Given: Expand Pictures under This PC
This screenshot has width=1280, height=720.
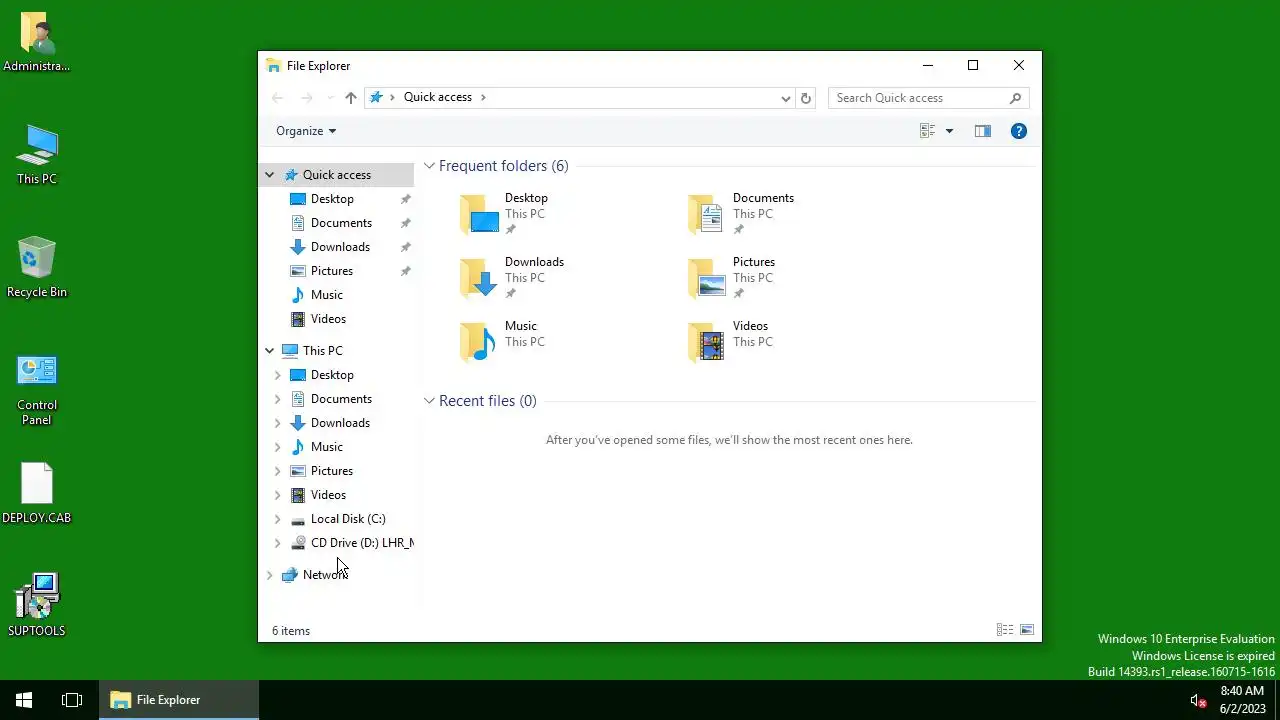Looking at the screenshot, I should click(277, 471).
